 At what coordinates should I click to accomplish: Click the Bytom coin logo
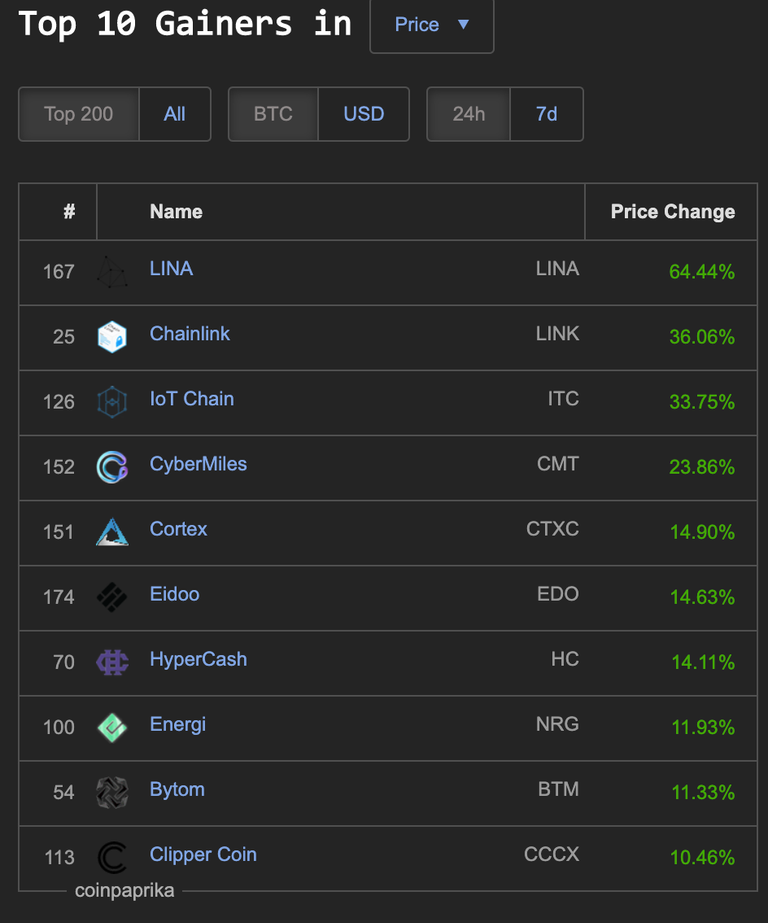tap(112, 792)
